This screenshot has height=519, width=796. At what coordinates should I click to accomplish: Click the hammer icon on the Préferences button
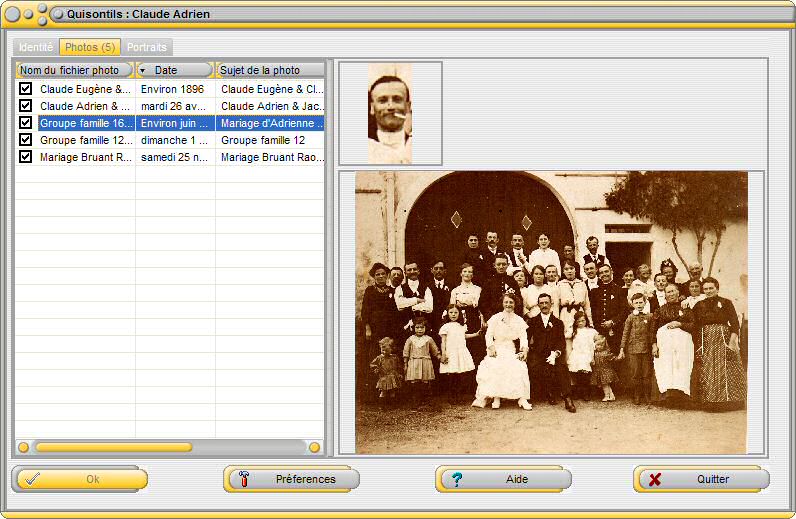coord(243,479)
